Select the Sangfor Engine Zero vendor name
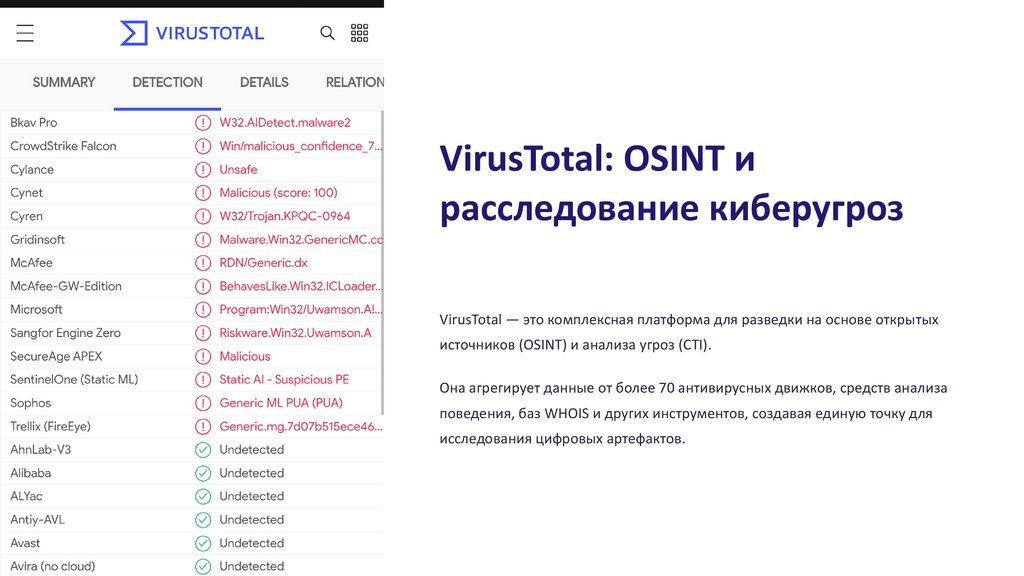This screenshot has height=576, width=1024. tap(65, 333)
